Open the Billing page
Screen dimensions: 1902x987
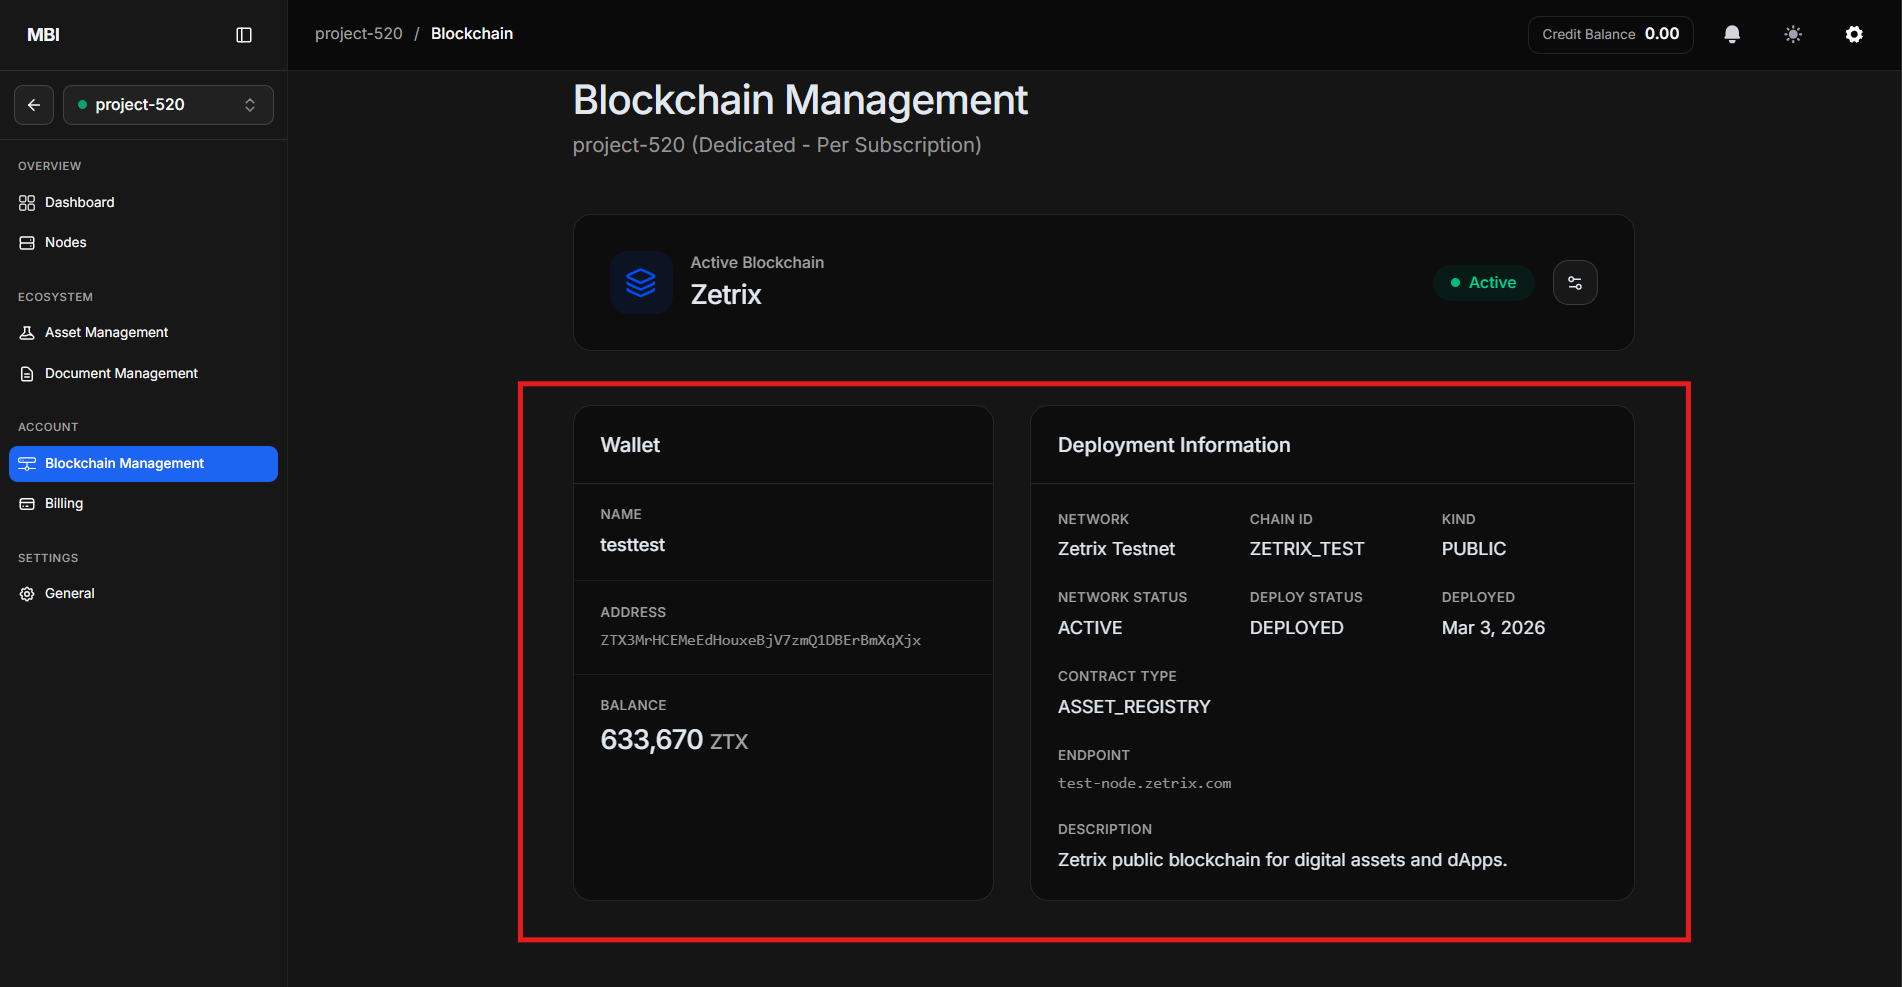63,504
